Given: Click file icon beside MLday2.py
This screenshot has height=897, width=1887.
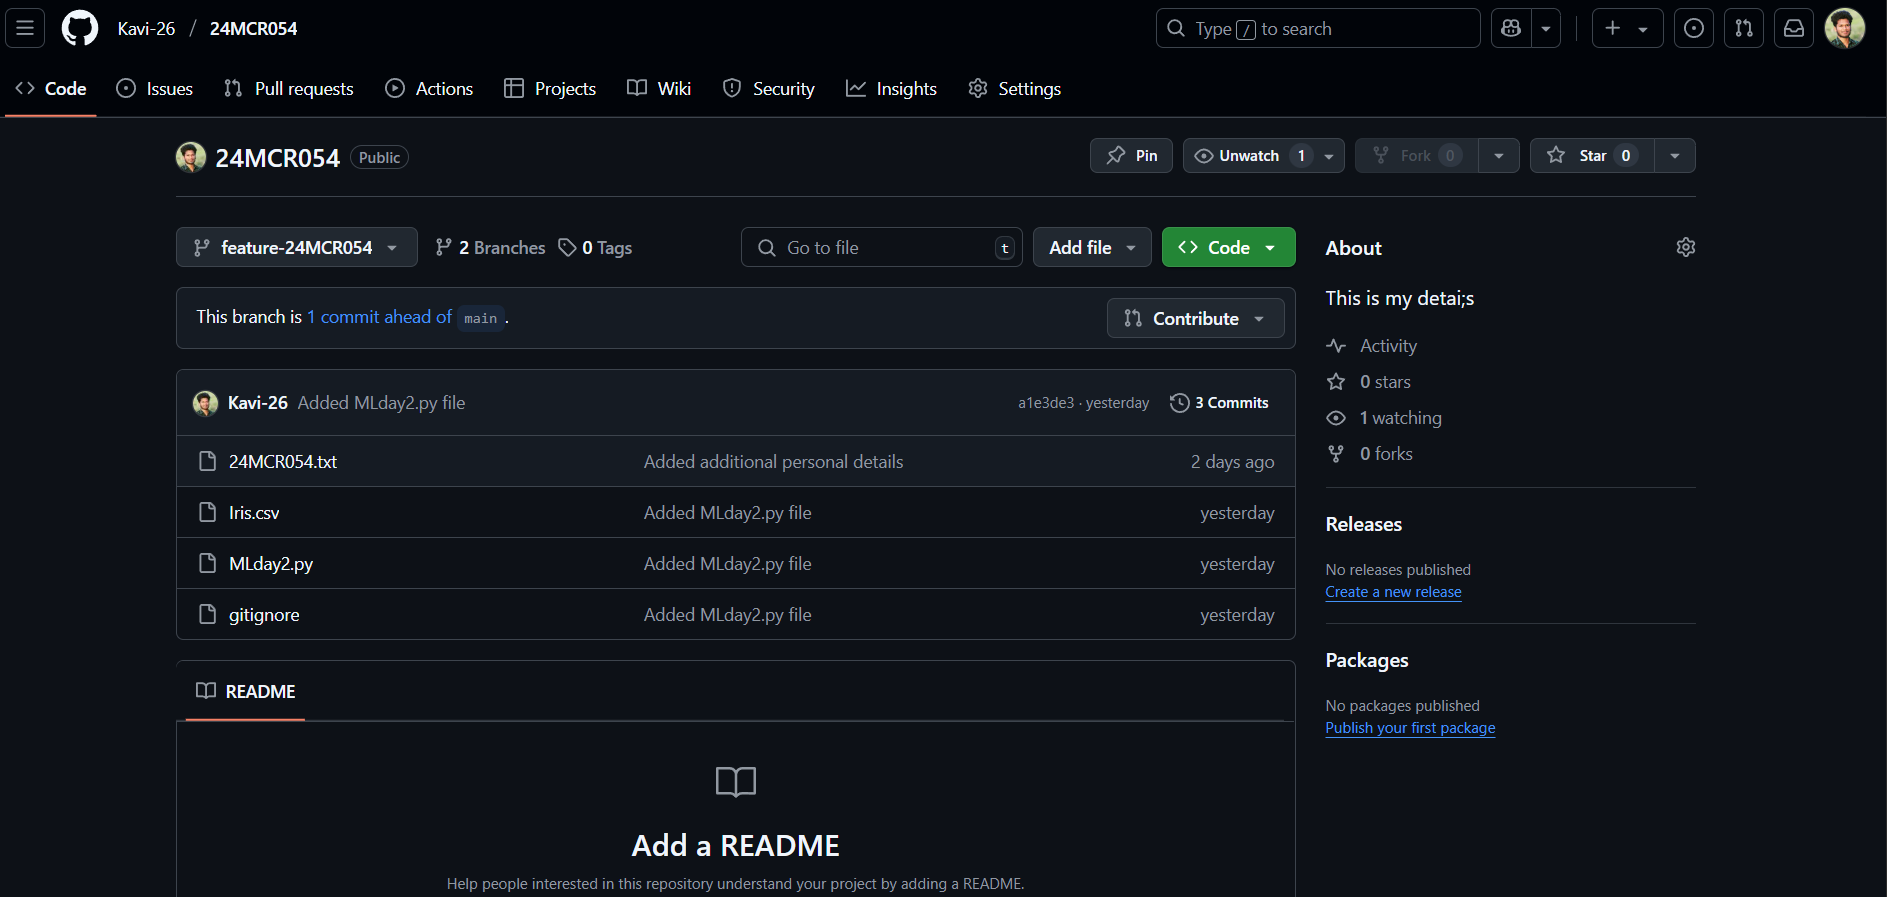Looking at the screenshot, I should [x=208, y=563].
